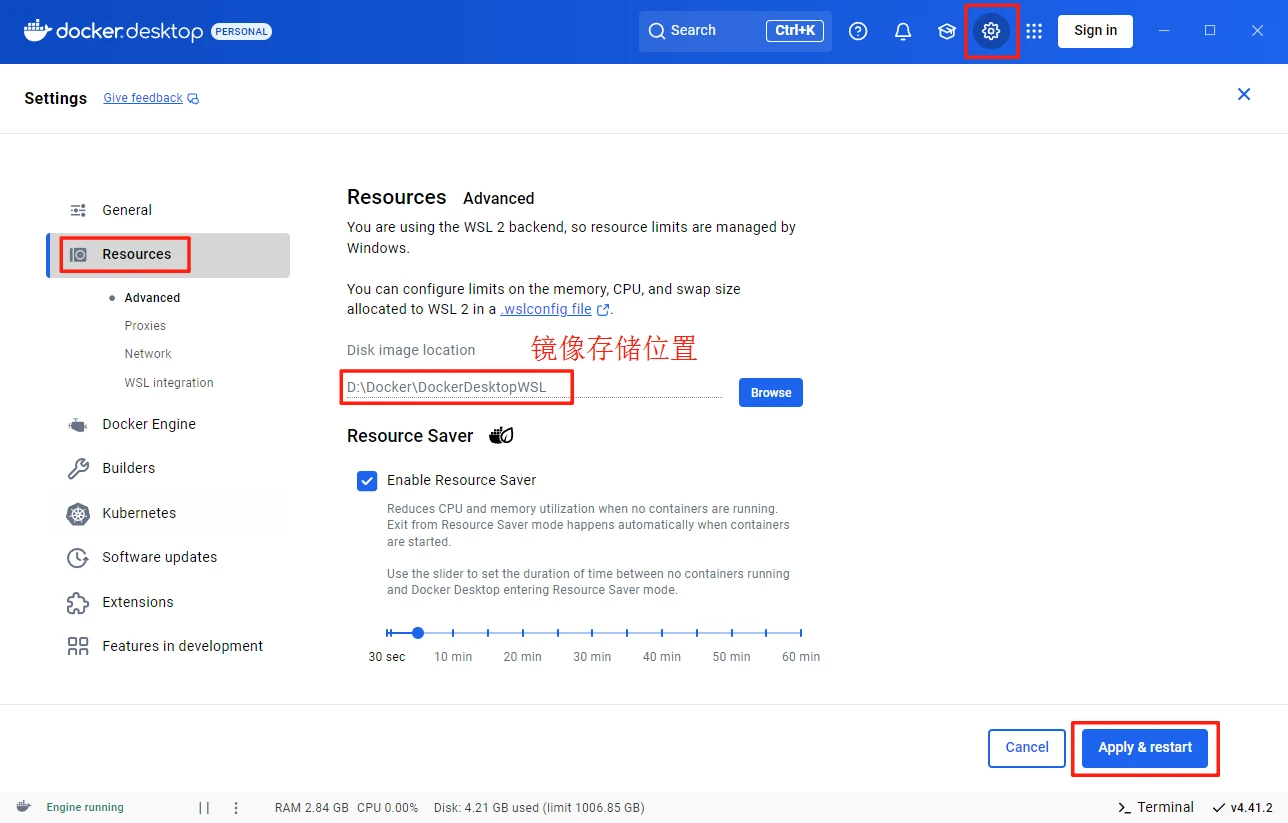This screenshot has height=823, width=1288.
Task: Click the Builders wrench icon
Action: pyautogui.click(x=78, y=468)
